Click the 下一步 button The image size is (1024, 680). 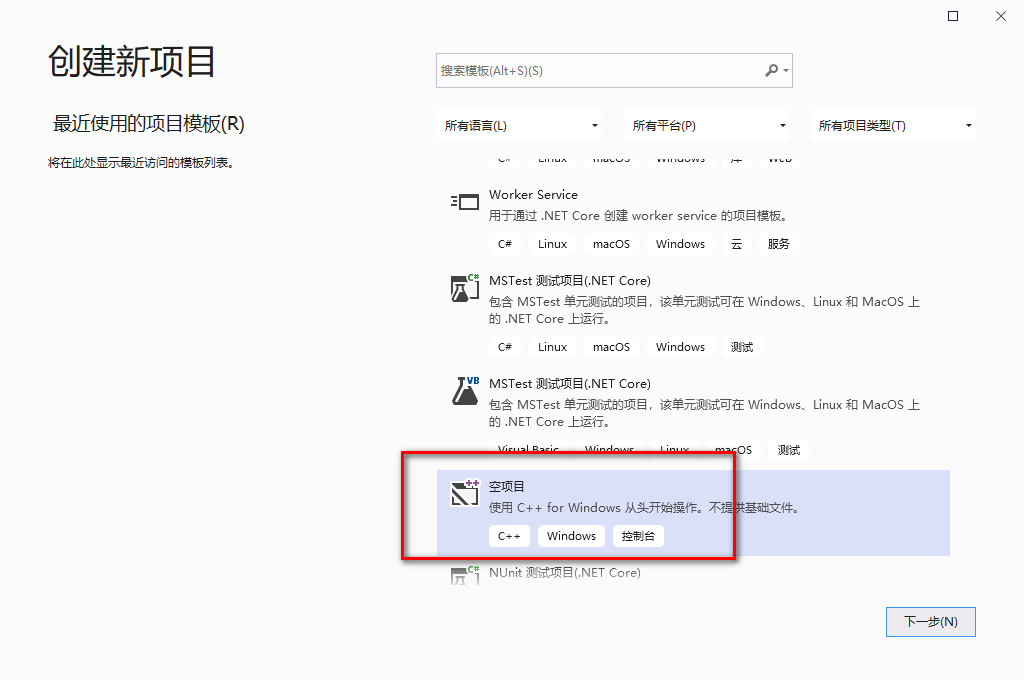(x=930, y=621)
